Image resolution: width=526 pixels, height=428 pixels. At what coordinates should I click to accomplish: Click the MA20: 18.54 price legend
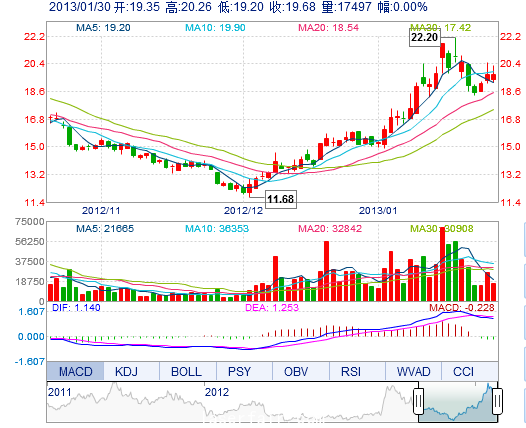click(x=329, y=28)
